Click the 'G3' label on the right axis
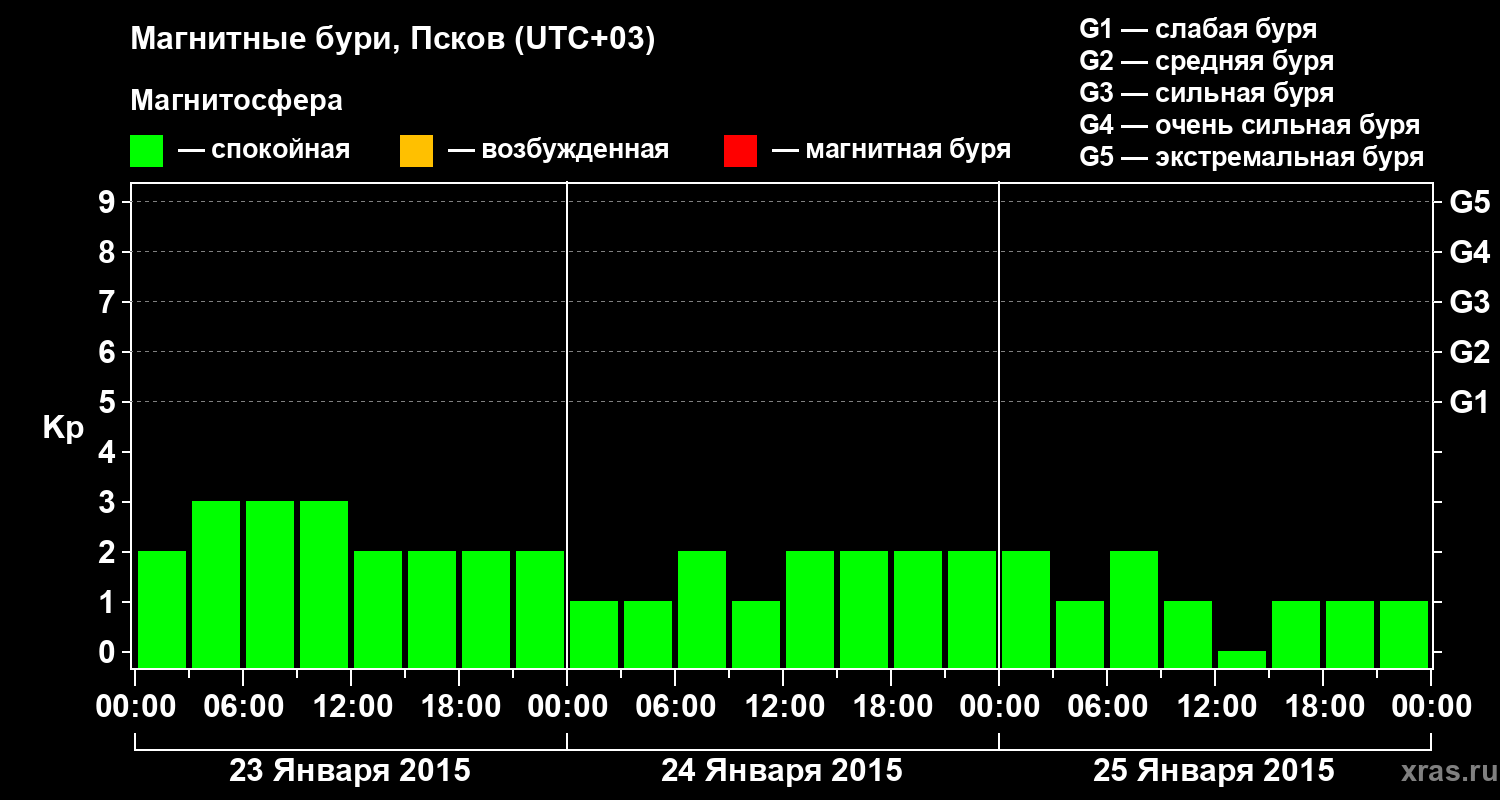The image size is (1500, 800). coord(1469,302)
